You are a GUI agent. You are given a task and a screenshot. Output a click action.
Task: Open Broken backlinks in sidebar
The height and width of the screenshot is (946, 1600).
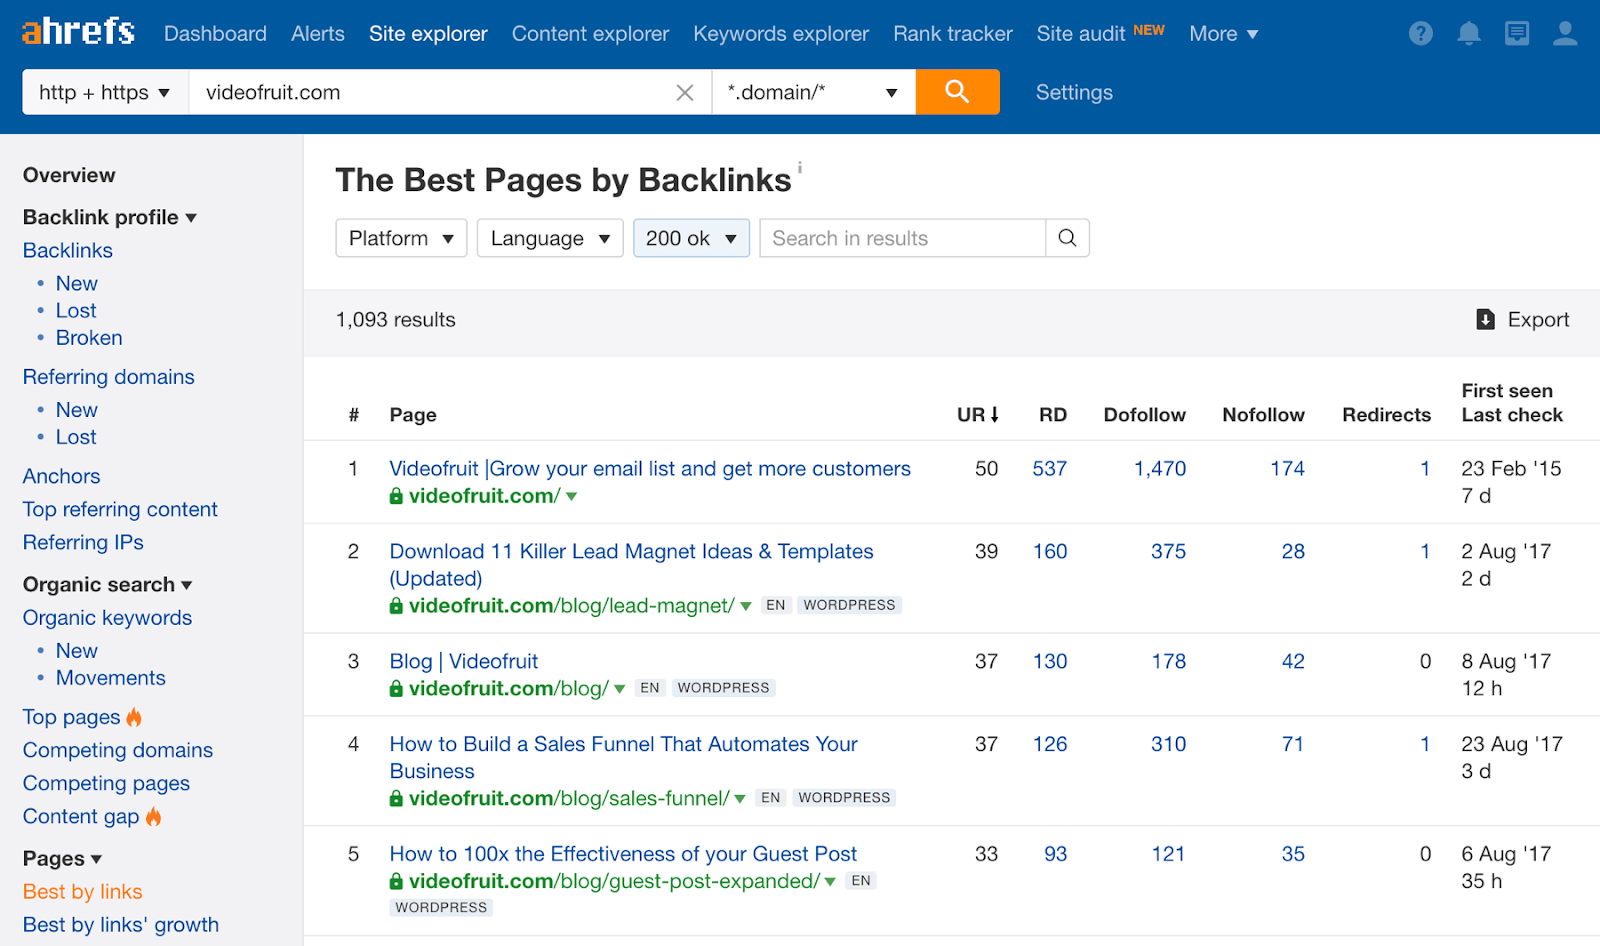point(89,338)
